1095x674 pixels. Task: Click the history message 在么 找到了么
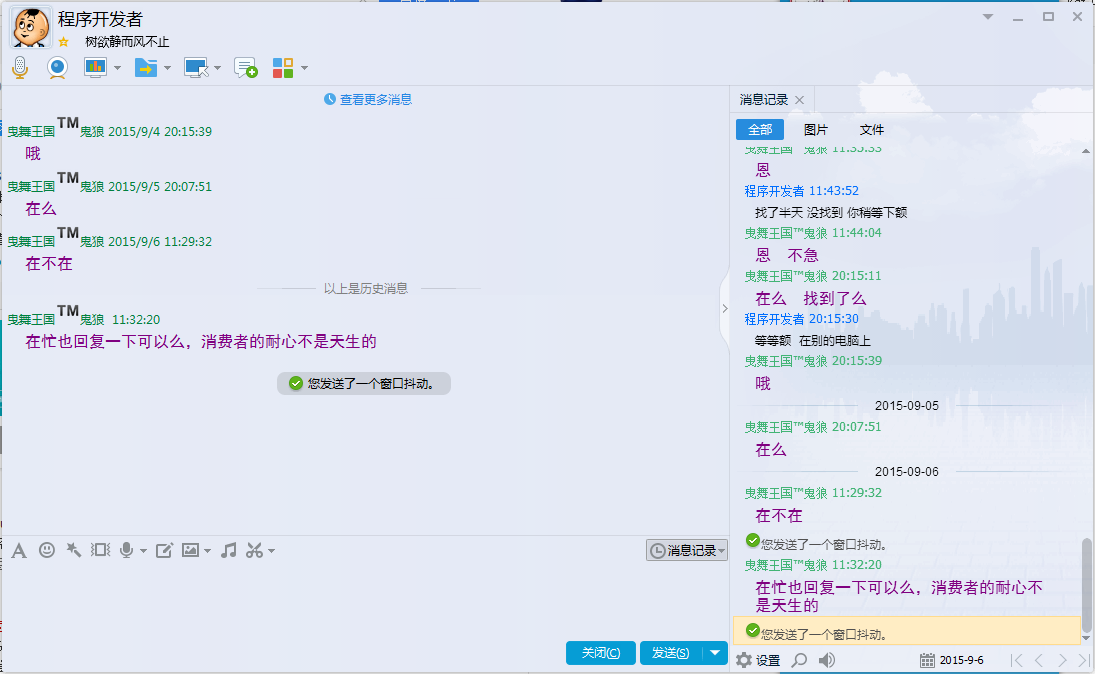811,298
